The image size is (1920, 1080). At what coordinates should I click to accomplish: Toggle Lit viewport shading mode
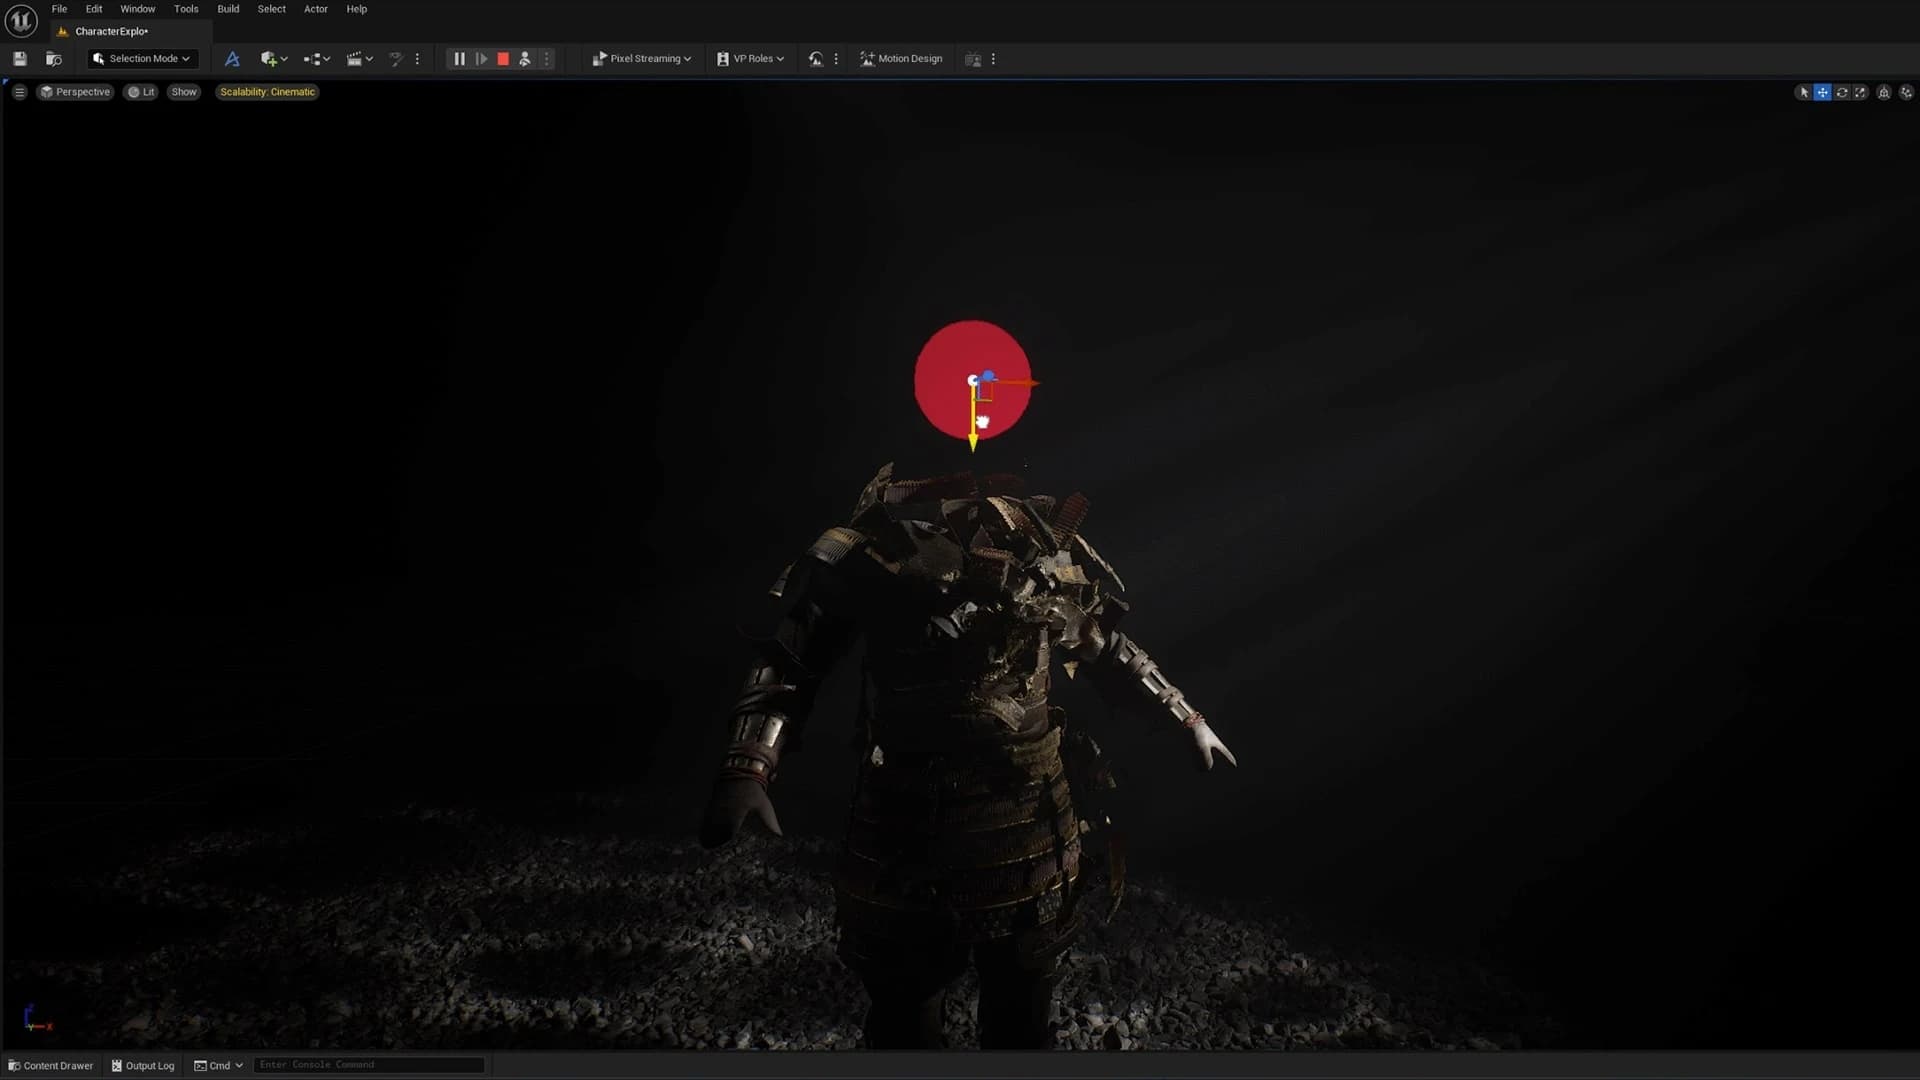pyautogui.click(x=140, y=91)
